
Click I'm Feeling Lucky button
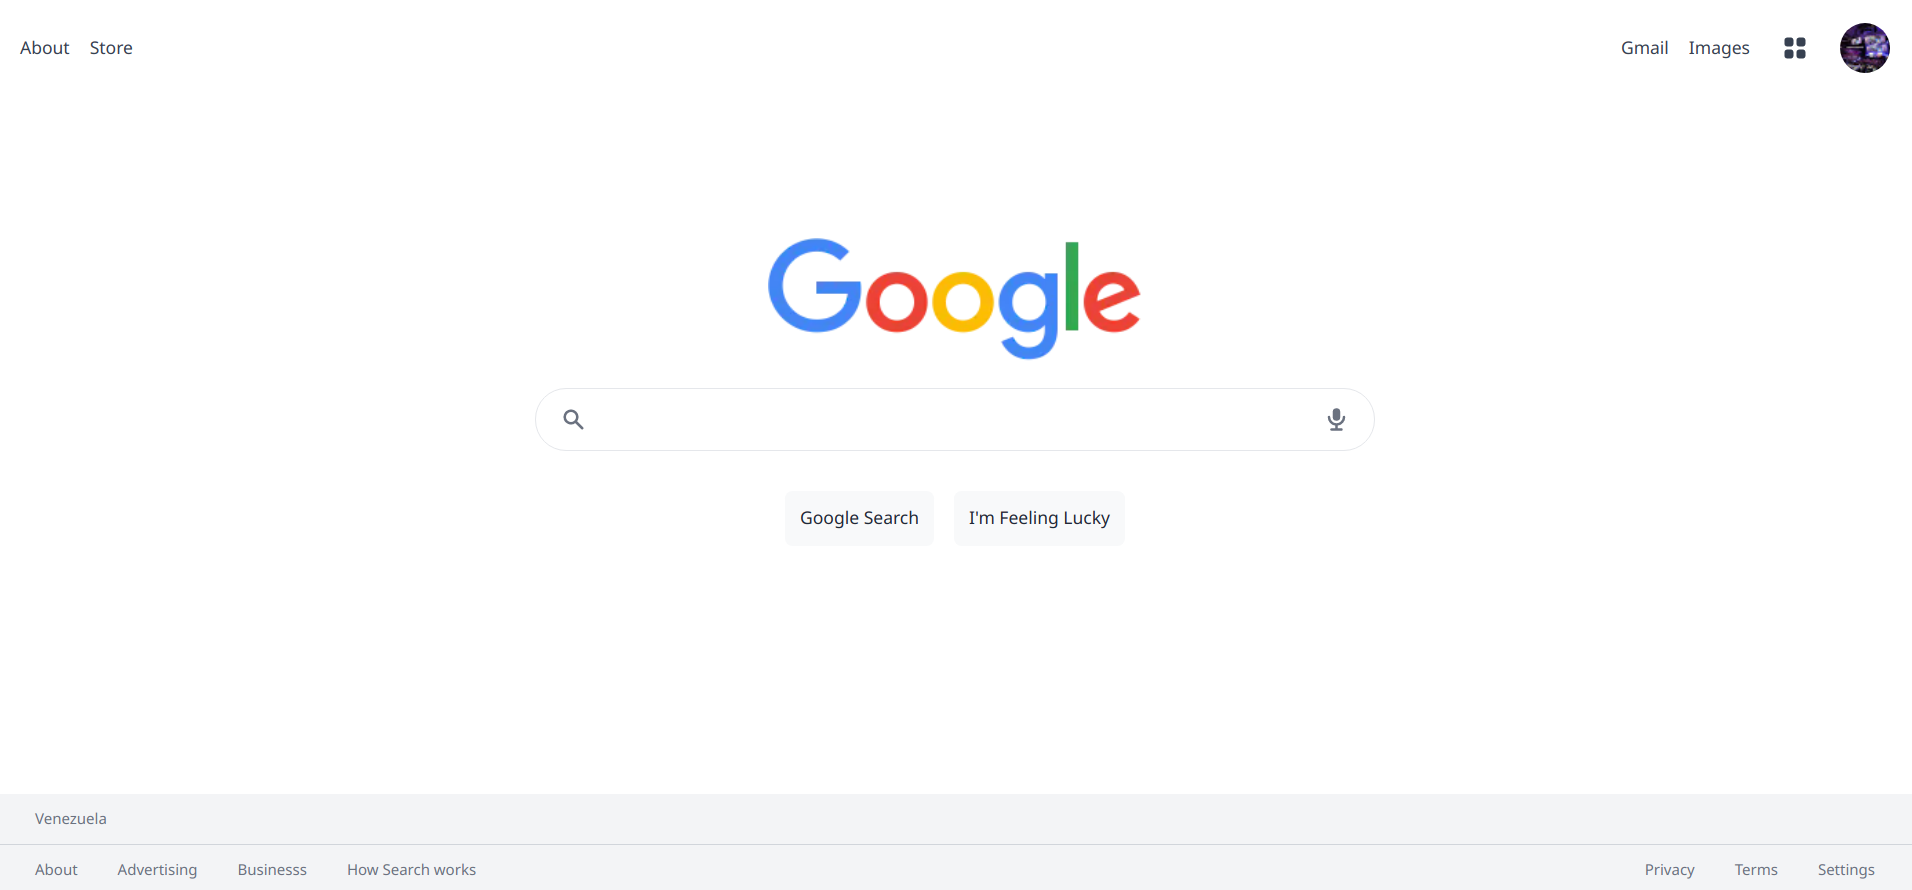[1039, 518]
